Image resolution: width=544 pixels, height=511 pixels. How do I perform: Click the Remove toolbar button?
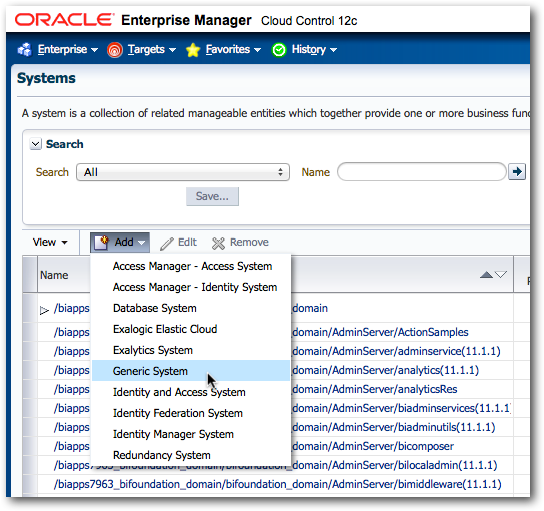(x=240, y=242)
